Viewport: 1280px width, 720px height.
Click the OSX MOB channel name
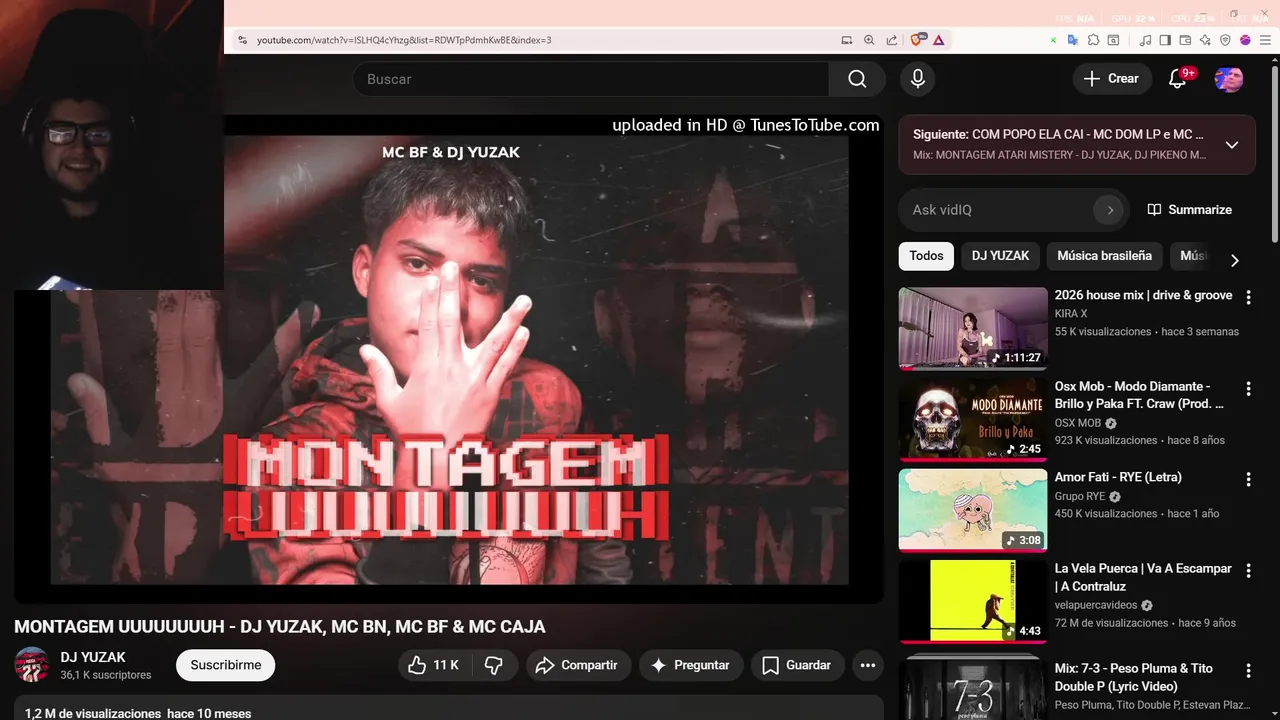[x=1078, y=423]
